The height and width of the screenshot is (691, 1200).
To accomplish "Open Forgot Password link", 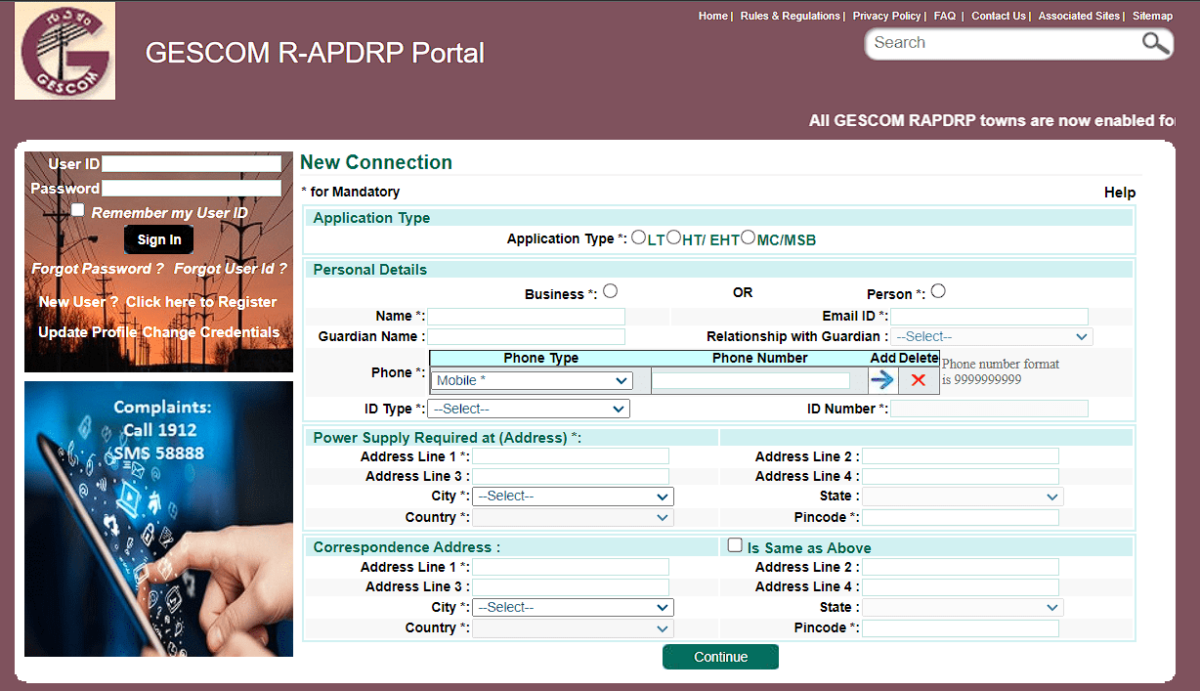I will pos(97,269).
